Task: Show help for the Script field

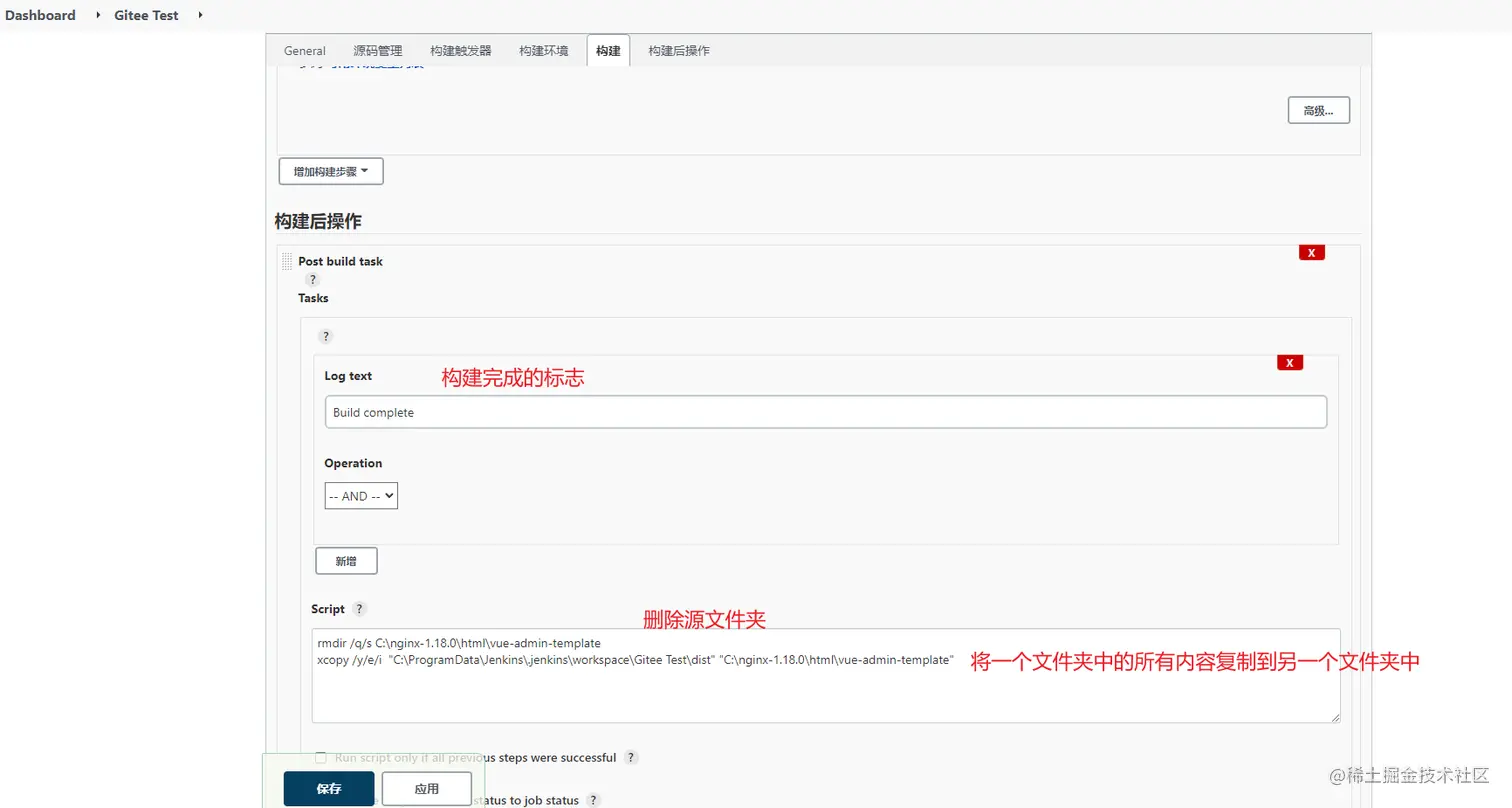Action: (x=360, y=609)
